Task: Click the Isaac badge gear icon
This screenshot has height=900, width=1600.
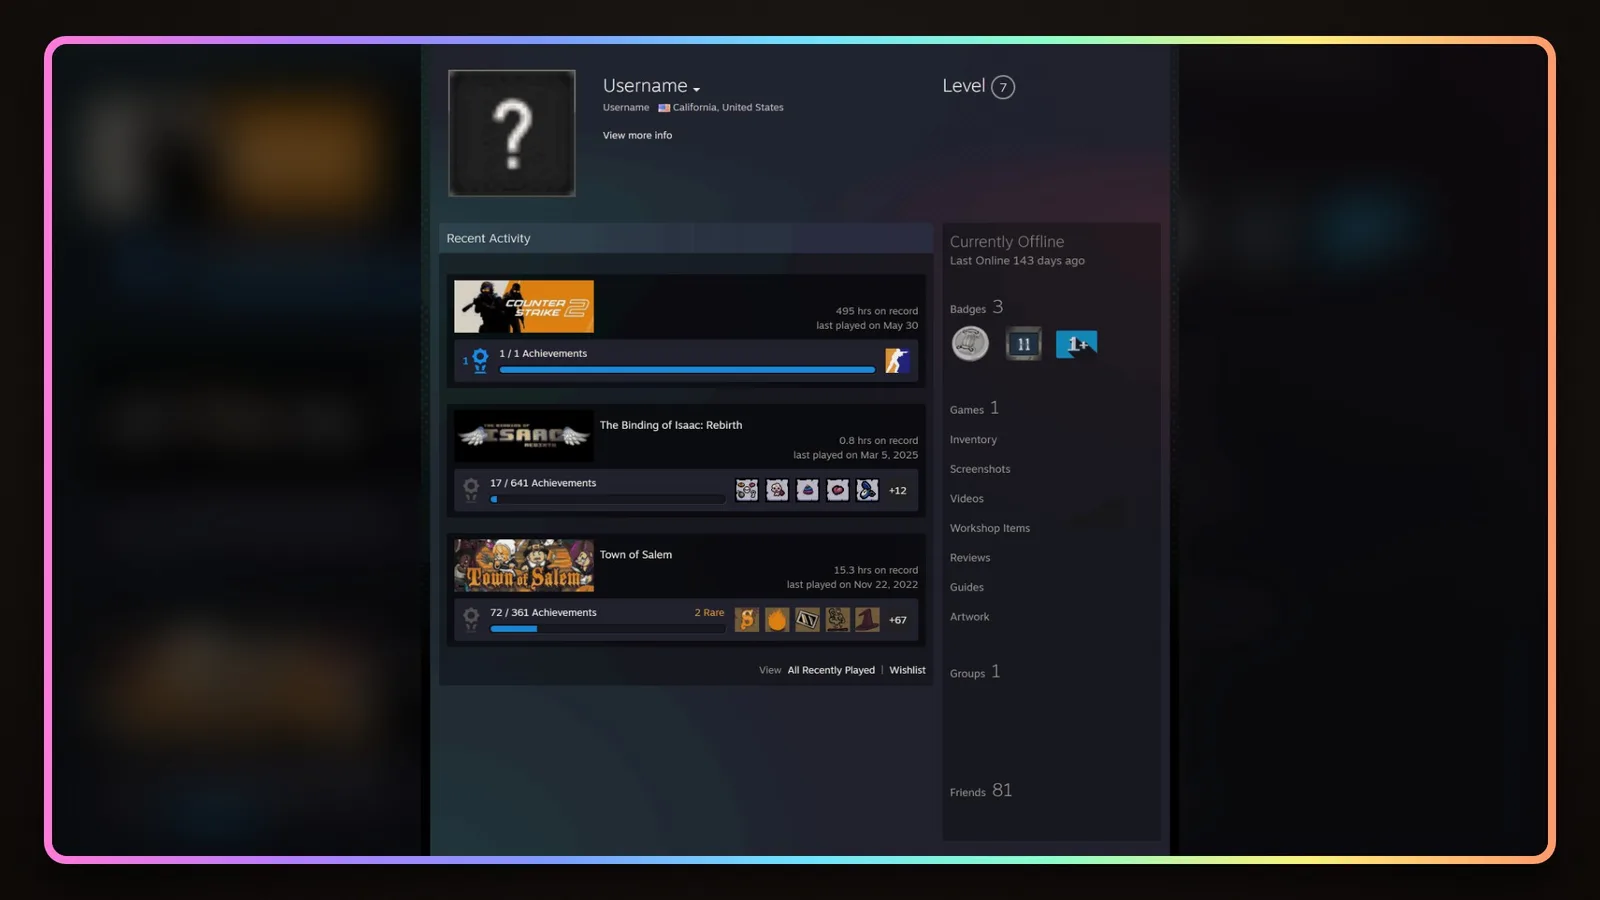Action: (471, 490)
